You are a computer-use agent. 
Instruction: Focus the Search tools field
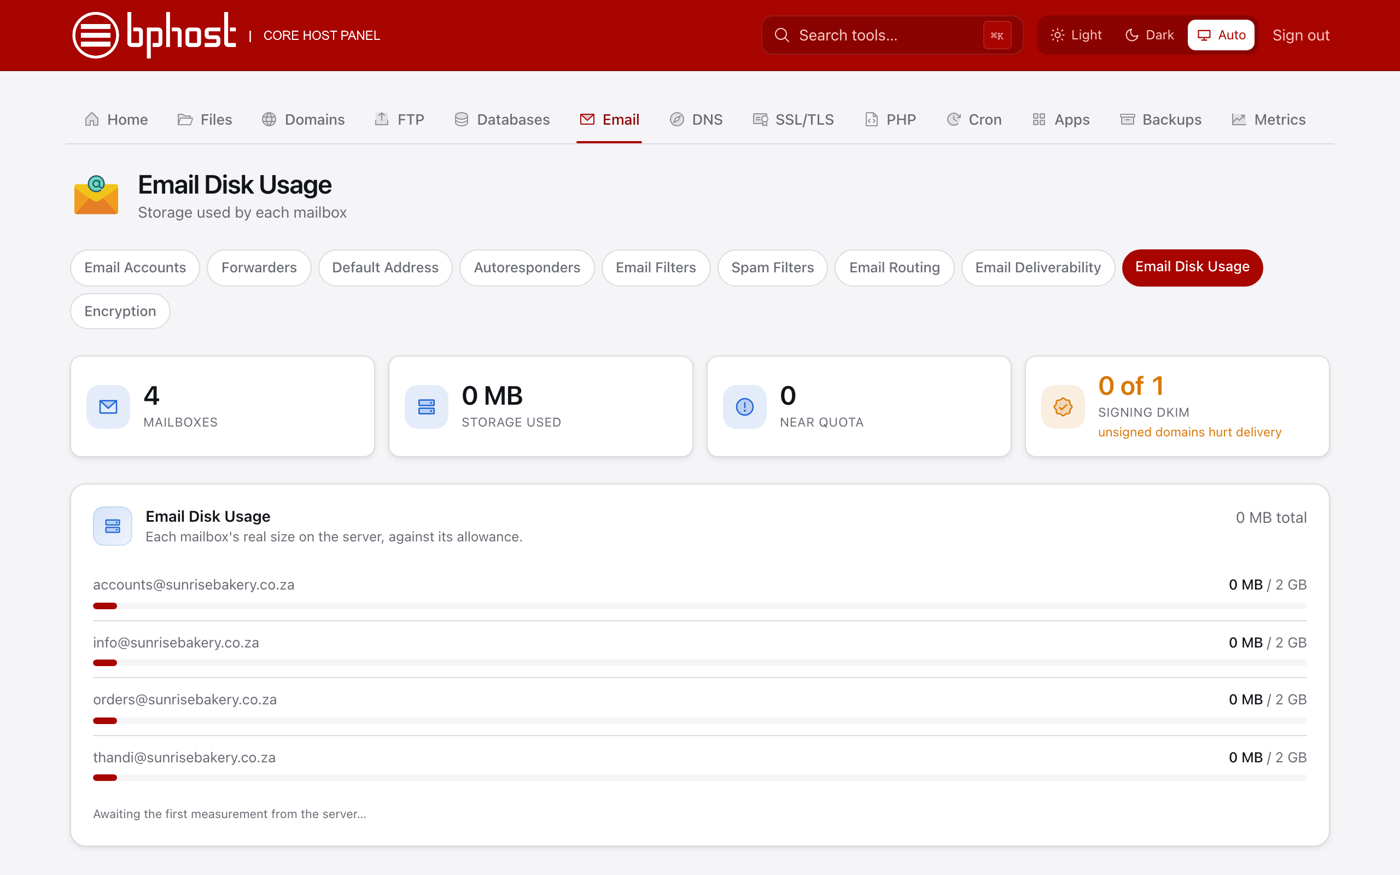click(x=892, y=35)
